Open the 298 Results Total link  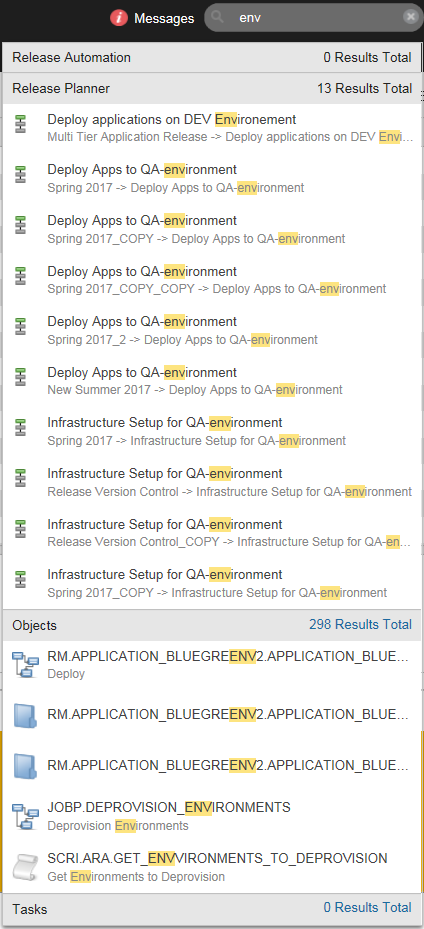360,624
